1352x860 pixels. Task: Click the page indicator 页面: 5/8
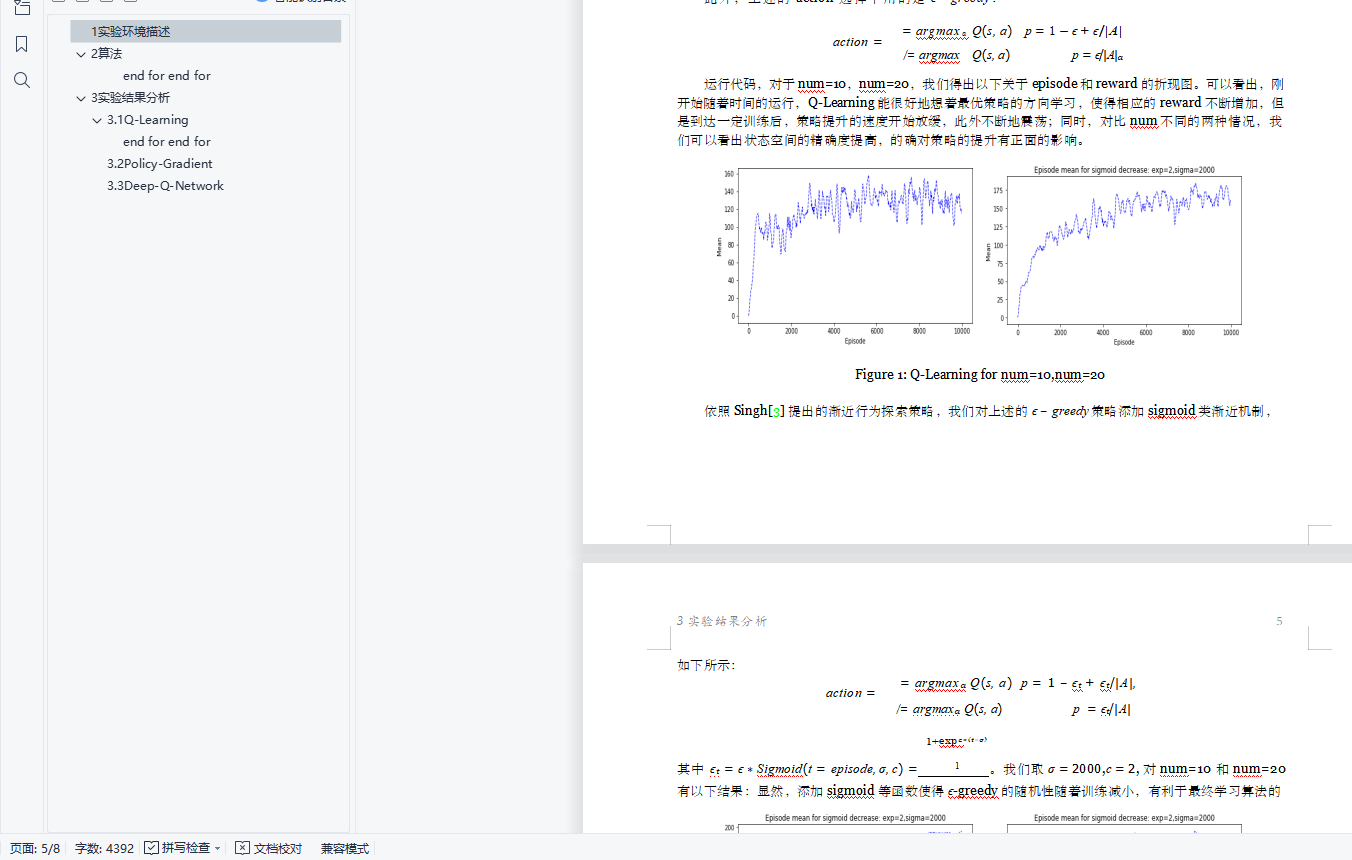35,848
